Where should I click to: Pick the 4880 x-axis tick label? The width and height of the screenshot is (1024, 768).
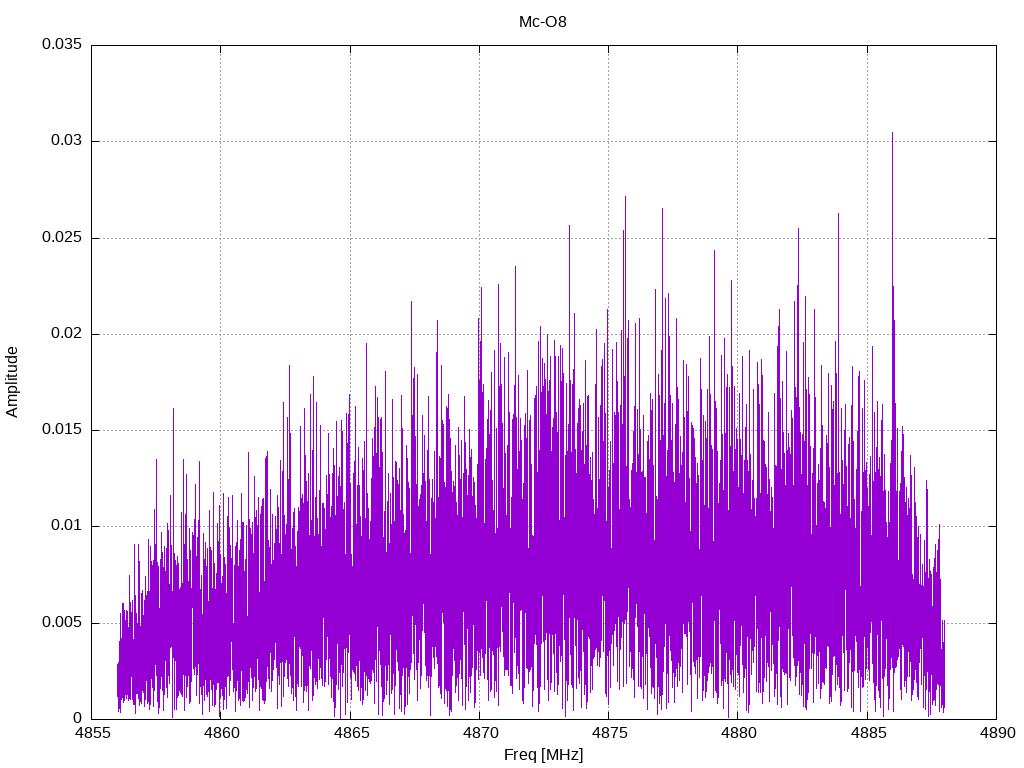coord(737,733)
